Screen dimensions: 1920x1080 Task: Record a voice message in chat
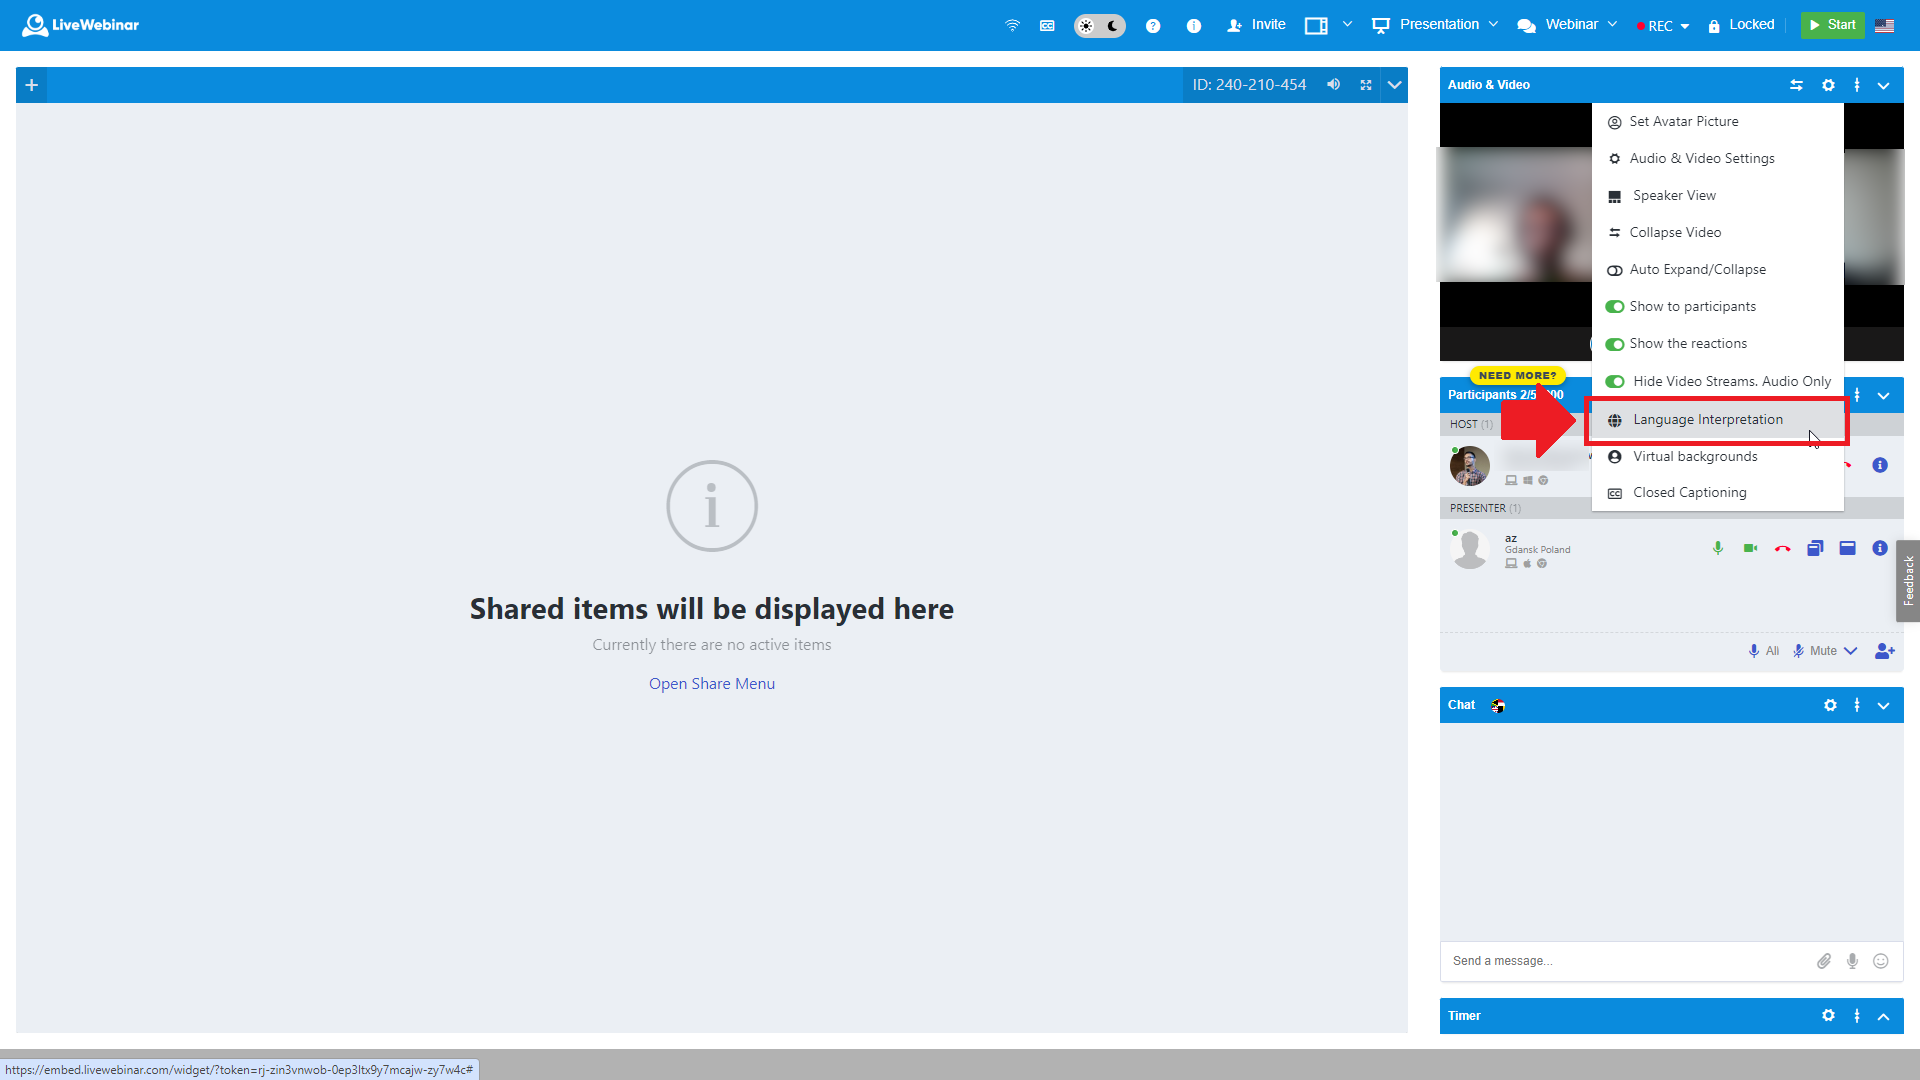[x=1852, y=961]
